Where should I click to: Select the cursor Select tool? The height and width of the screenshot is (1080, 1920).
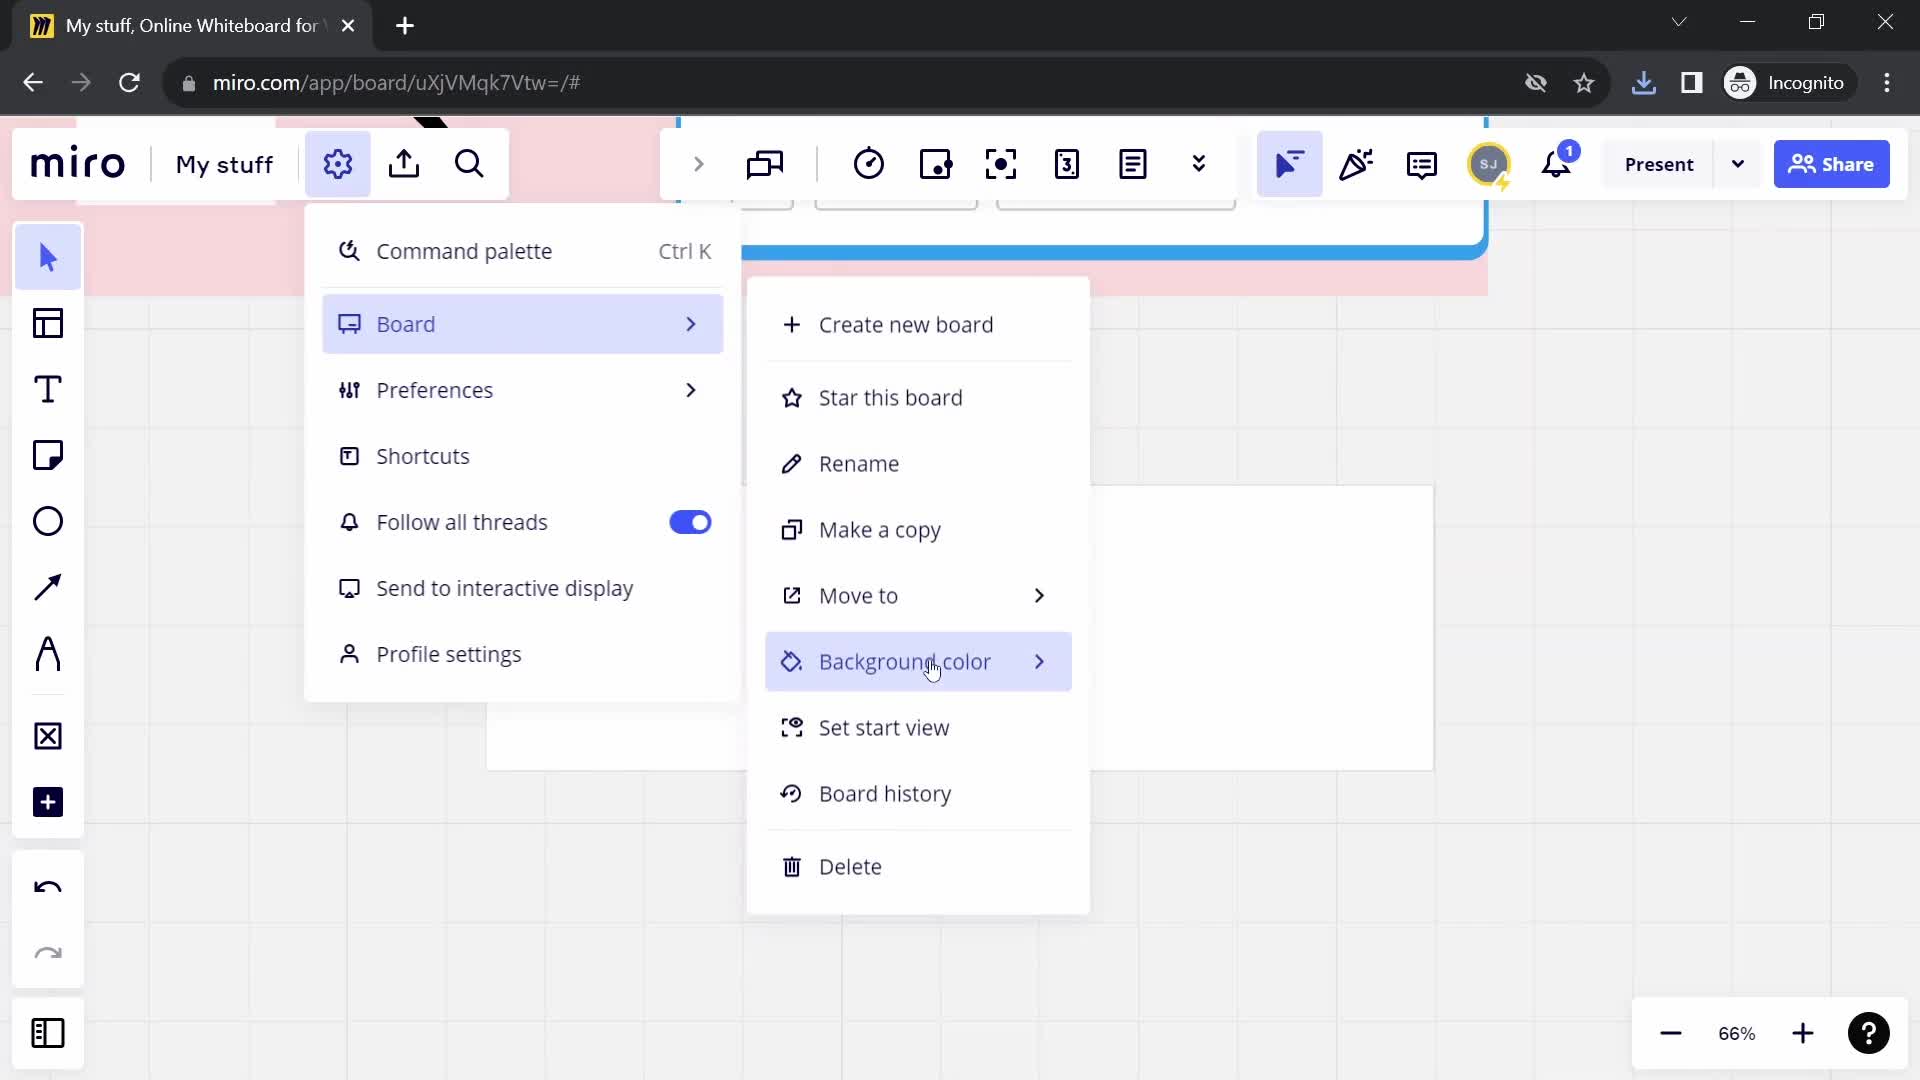pos(48,257)
